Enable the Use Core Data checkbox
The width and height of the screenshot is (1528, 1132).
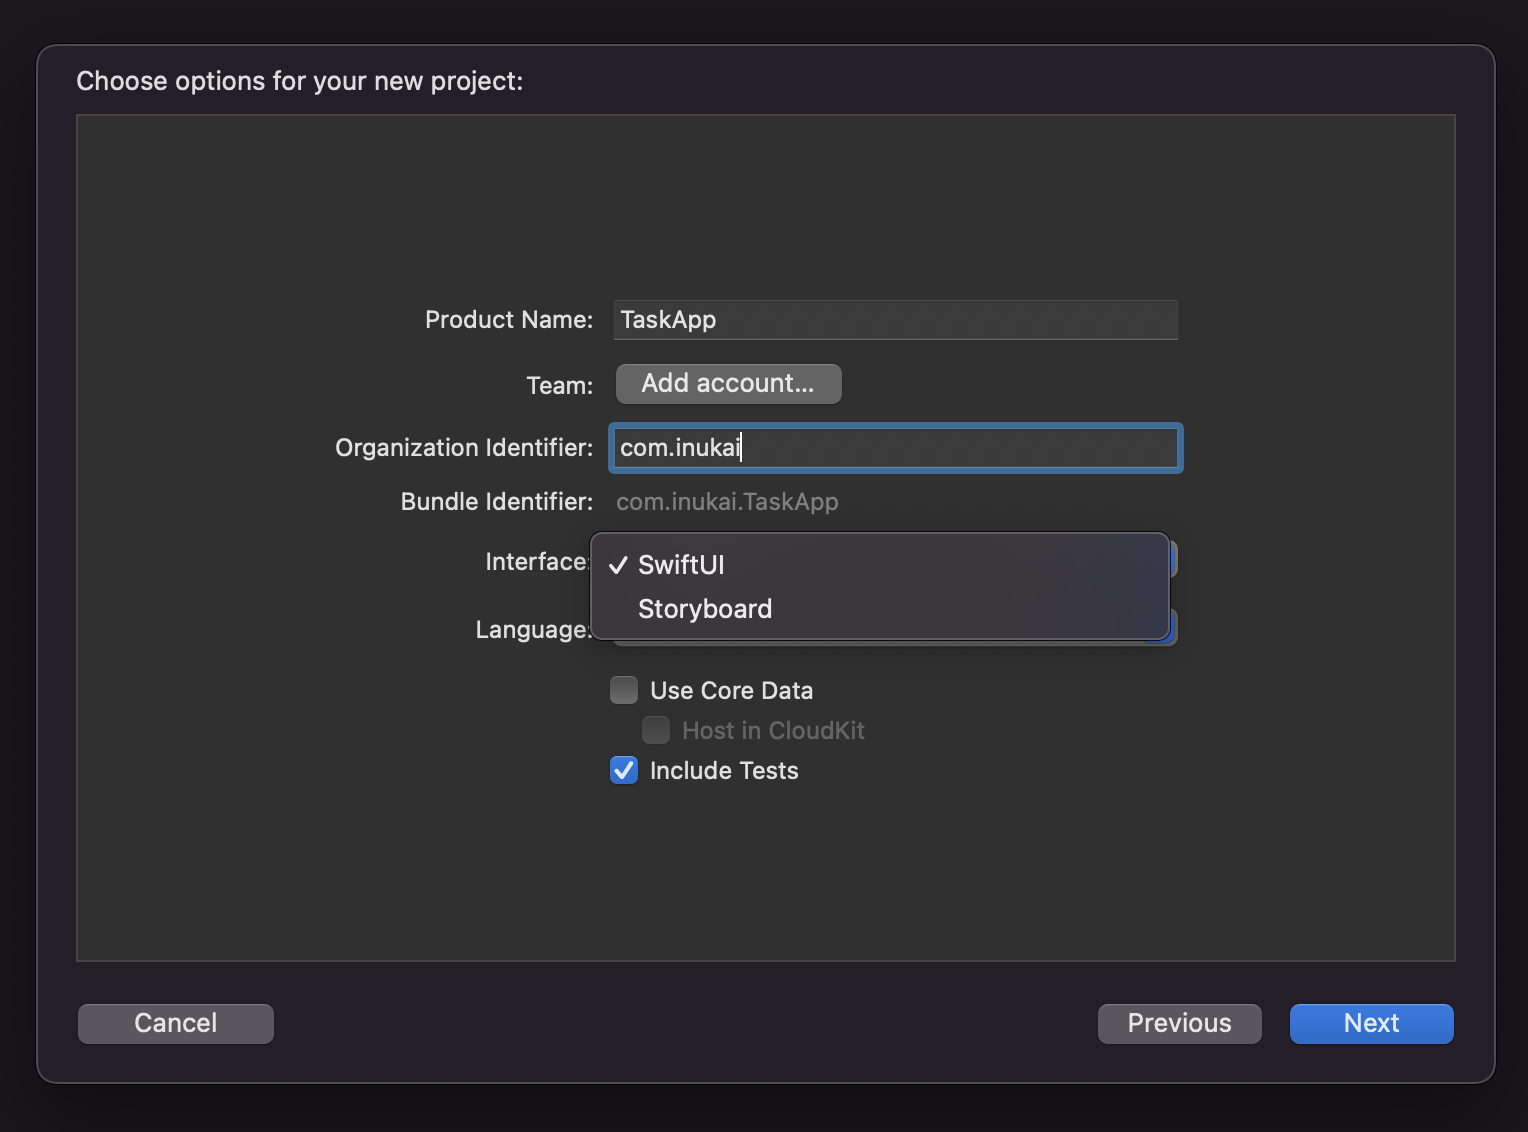623,690
